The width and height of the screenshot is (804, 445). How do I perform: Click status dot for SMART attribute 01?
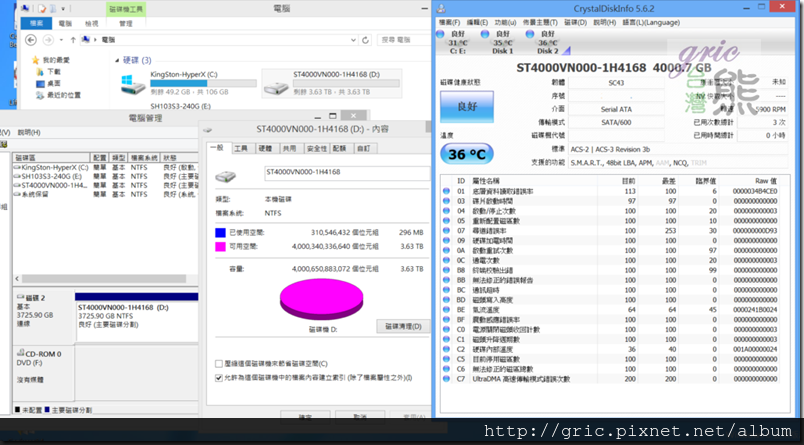(446, 191)
